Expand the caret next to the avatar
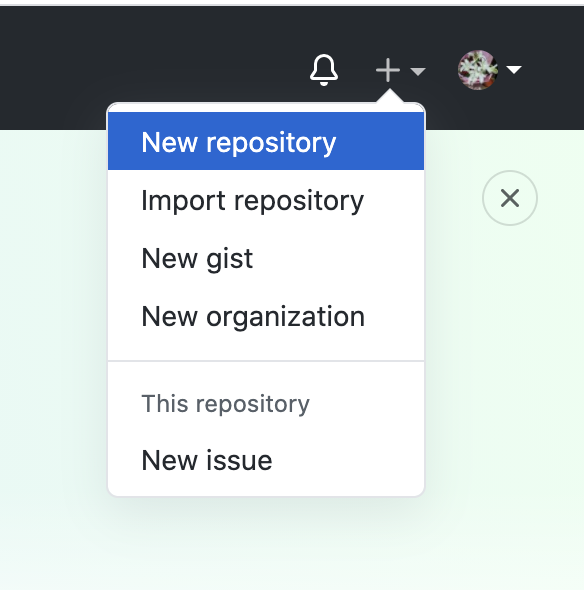Screen dimensions: 584x590 pos(514,70)
